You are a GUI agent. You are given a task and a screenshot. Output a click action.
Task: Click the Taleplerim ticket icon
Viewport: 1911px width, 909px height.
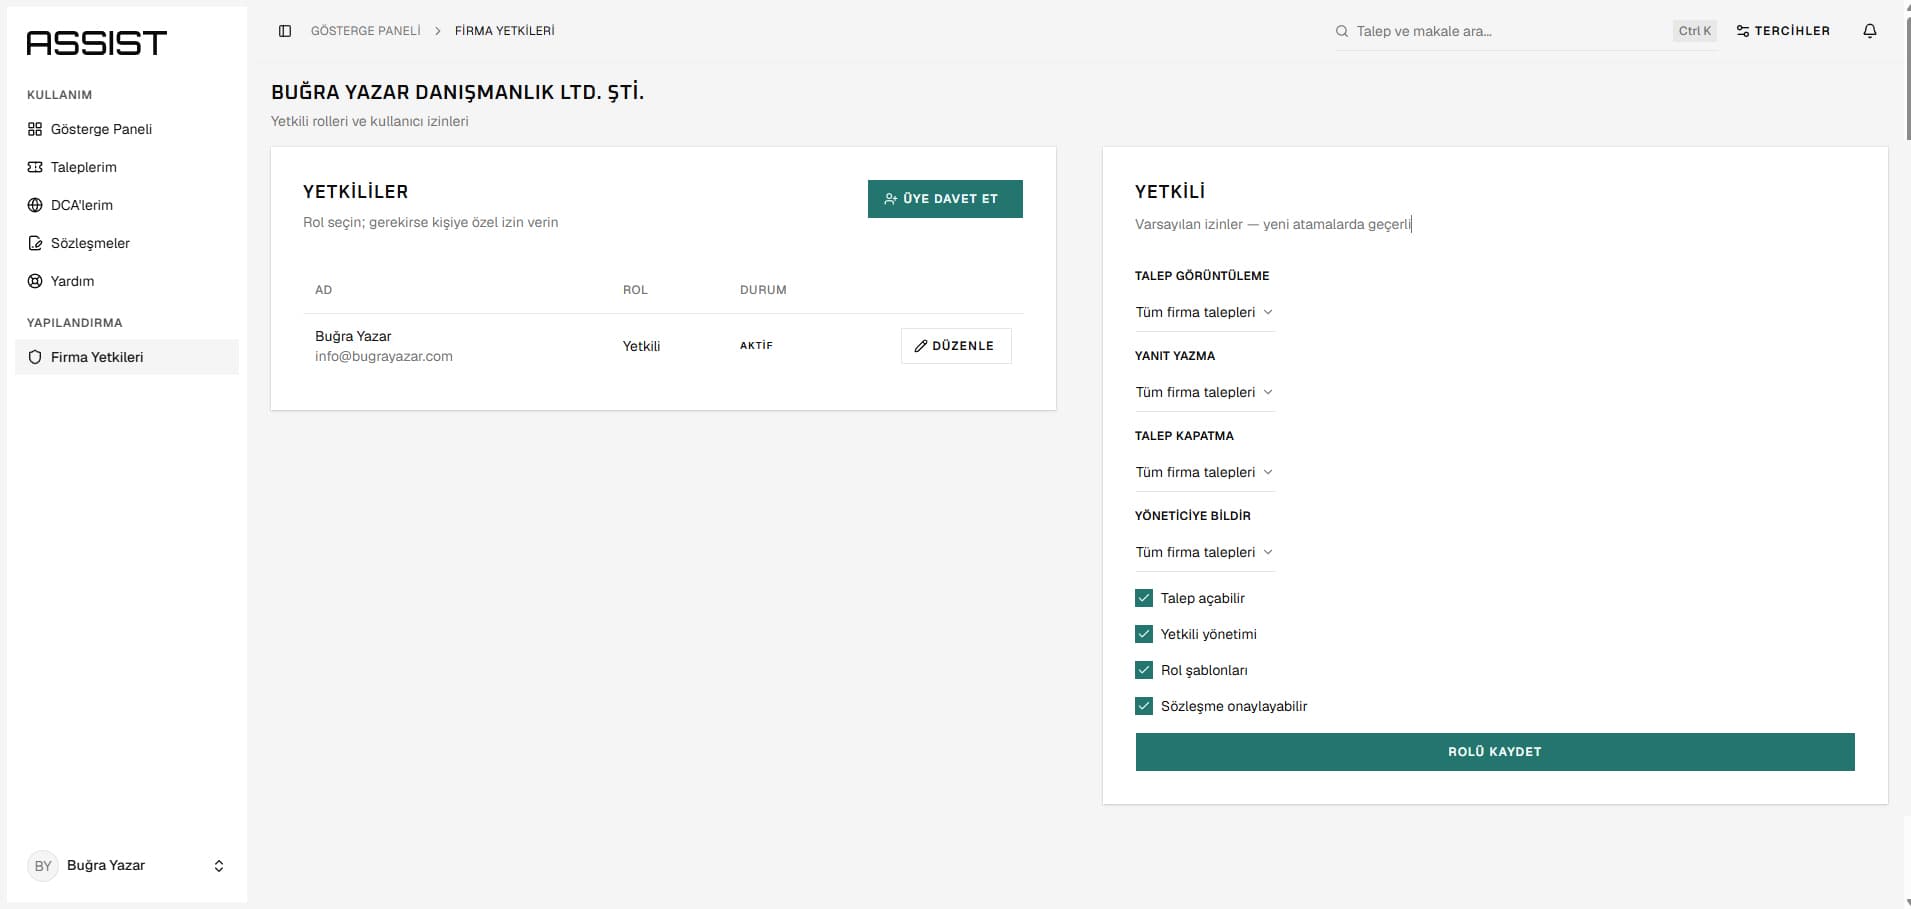coord(35,167)
